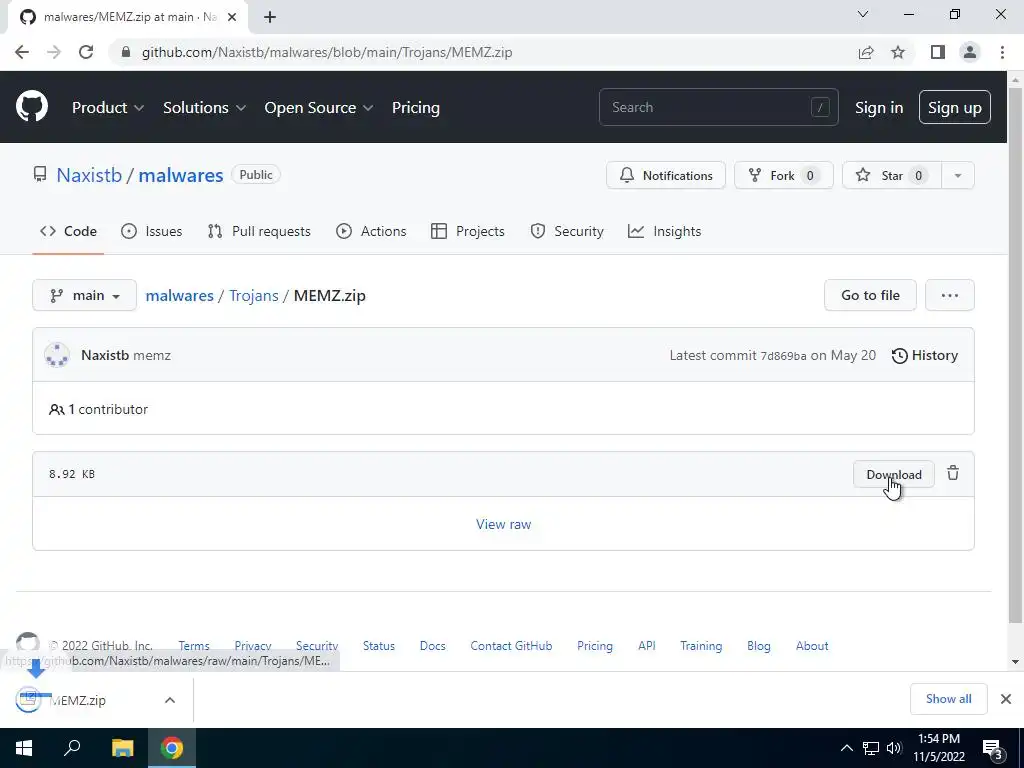
Task: Open the main branch selector
Action: 84,295
